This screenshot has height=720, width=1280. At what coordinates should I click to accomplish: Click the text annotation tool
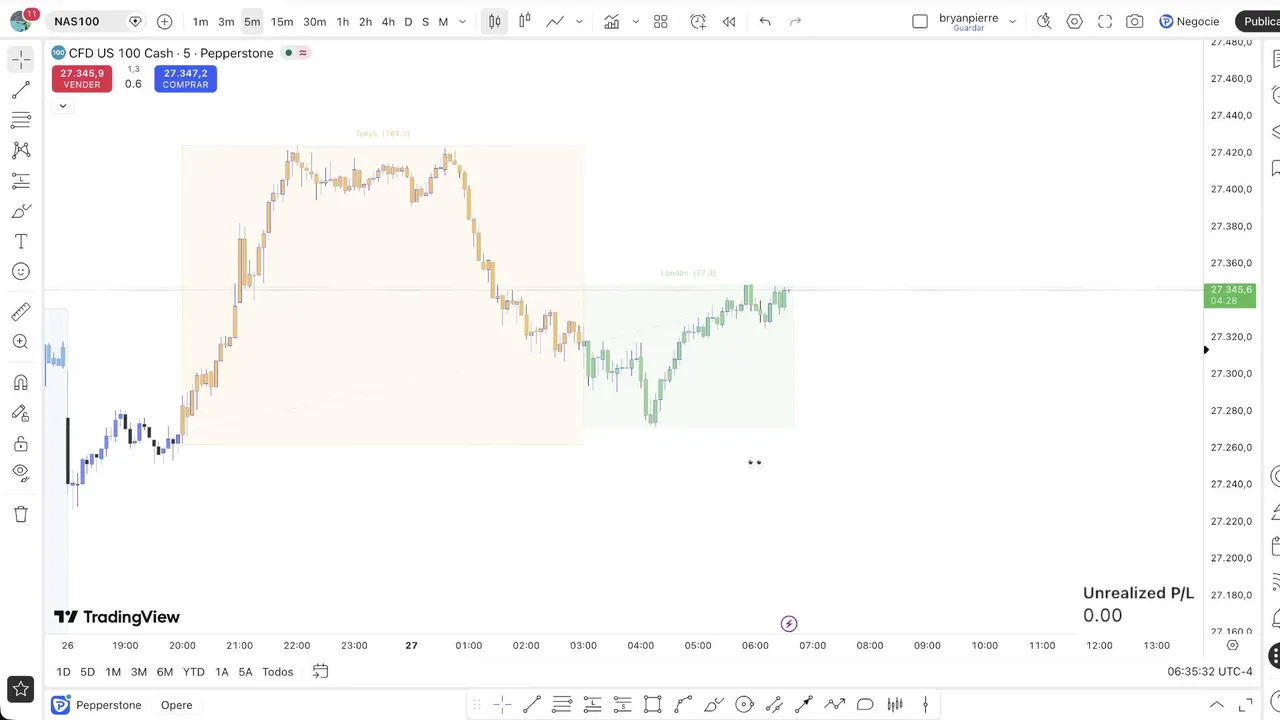tap(21, 242)
